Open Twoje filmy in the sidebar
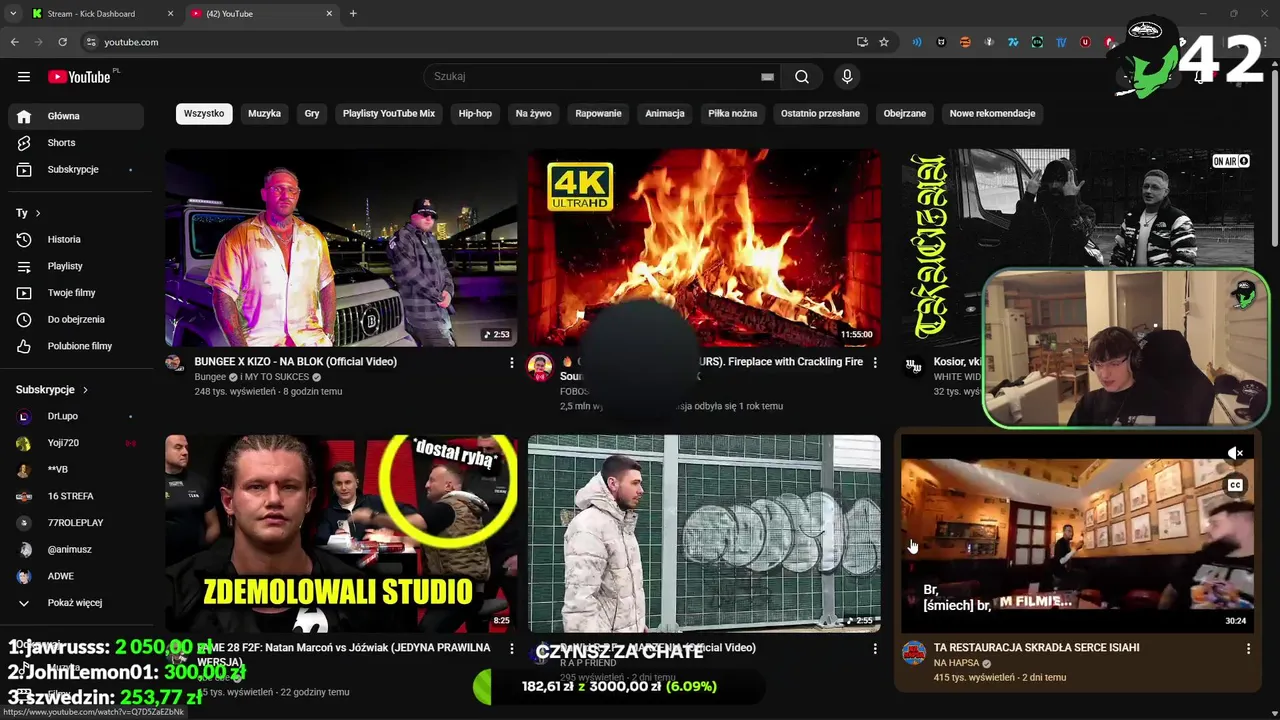Image resolution: width=1280 pixels, height=720 pixels. (76, 293)
